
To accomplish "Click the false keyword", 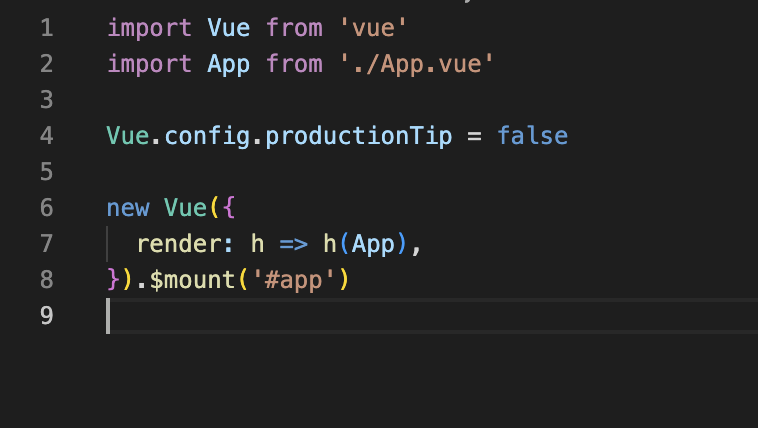I will click(532, 135).
